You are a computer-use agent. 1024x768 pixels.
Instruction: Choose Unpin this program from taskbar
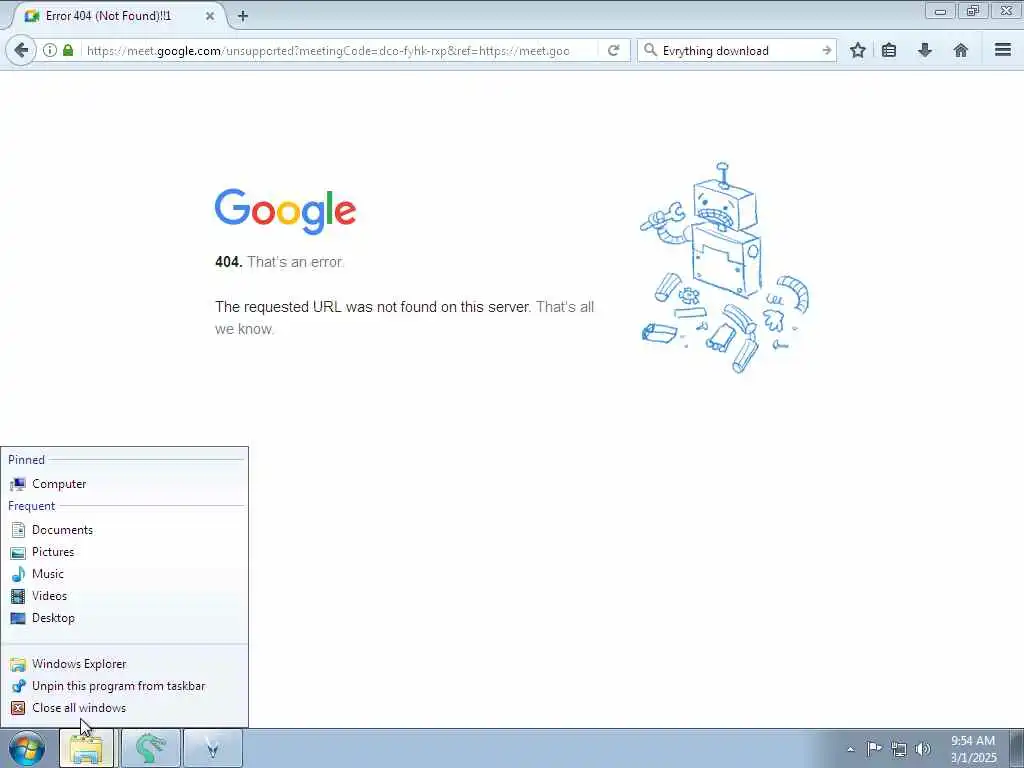point(124,686)
